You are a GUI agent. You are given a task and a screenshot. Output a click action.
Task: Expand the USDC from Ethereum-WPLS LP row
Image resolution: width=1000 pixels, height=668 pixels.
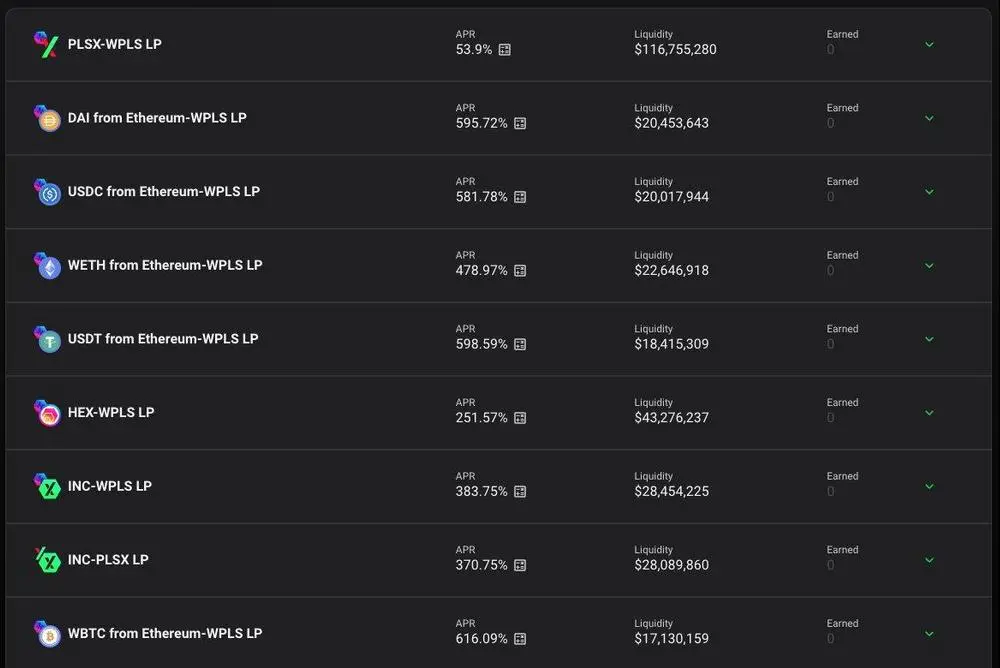(929, 192)
